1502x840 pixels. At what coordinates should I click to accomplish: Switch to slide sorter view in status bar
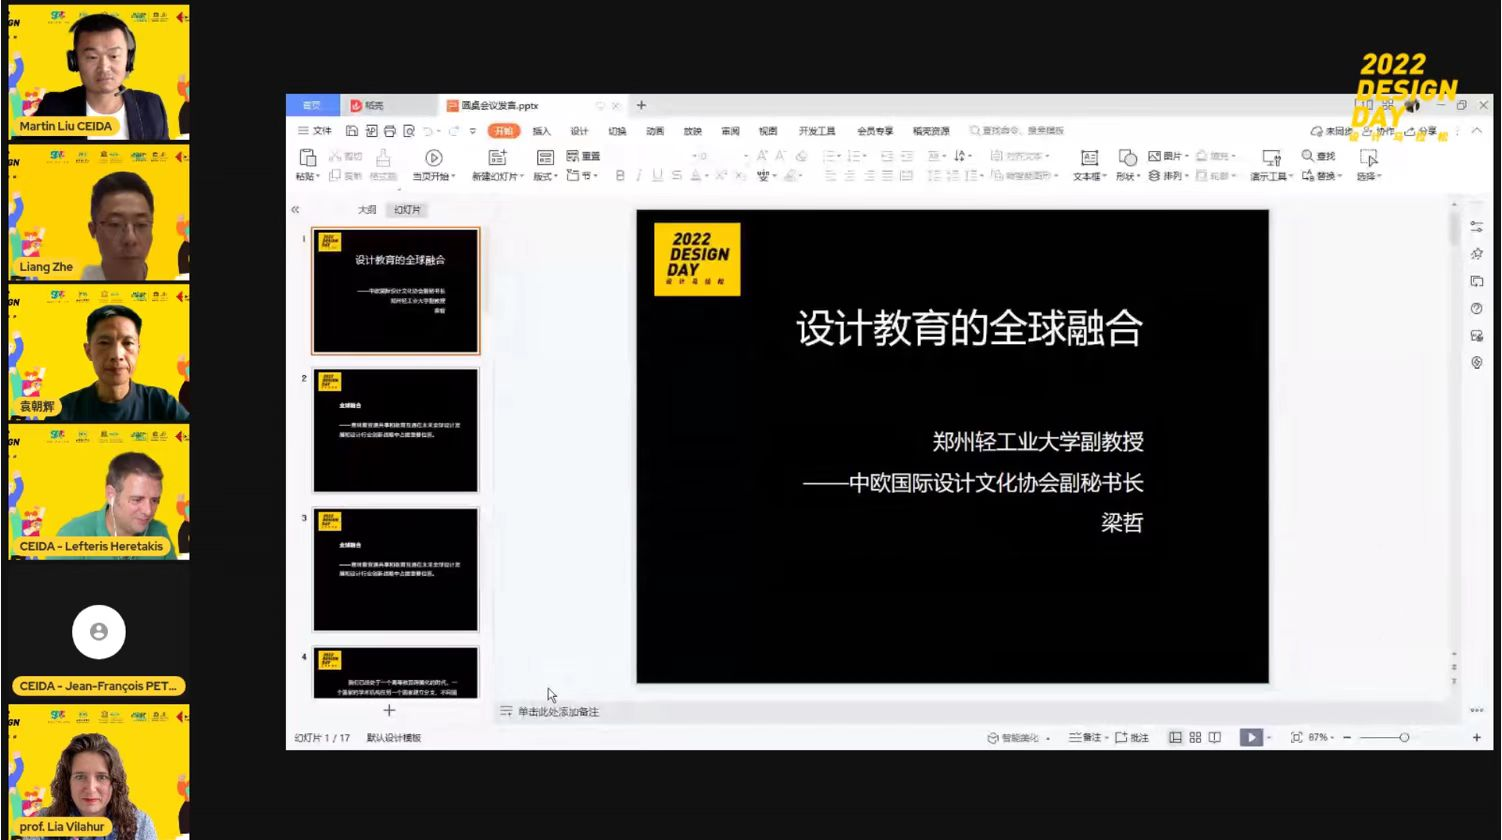(x=1195, y=738)
